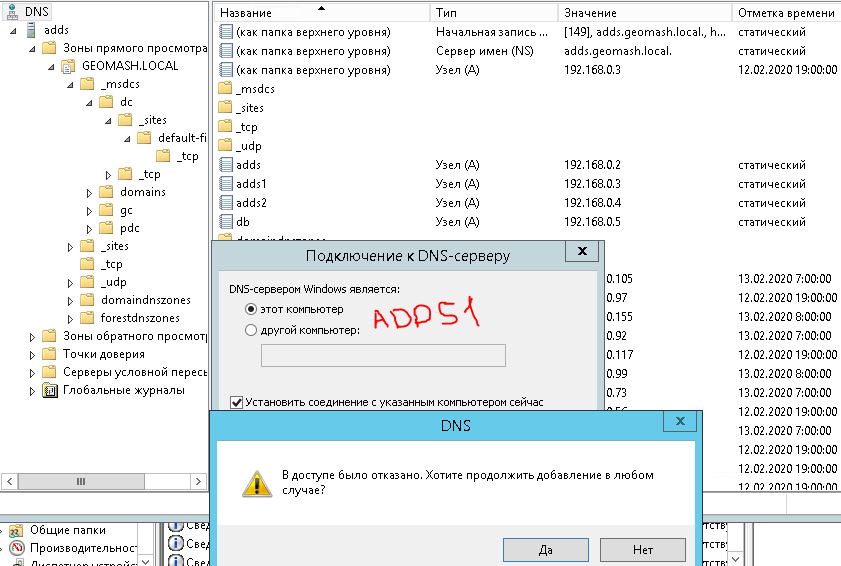Close the DNS warning dialog
Viewport: 841px width, 566px height.
click(680, 421)
